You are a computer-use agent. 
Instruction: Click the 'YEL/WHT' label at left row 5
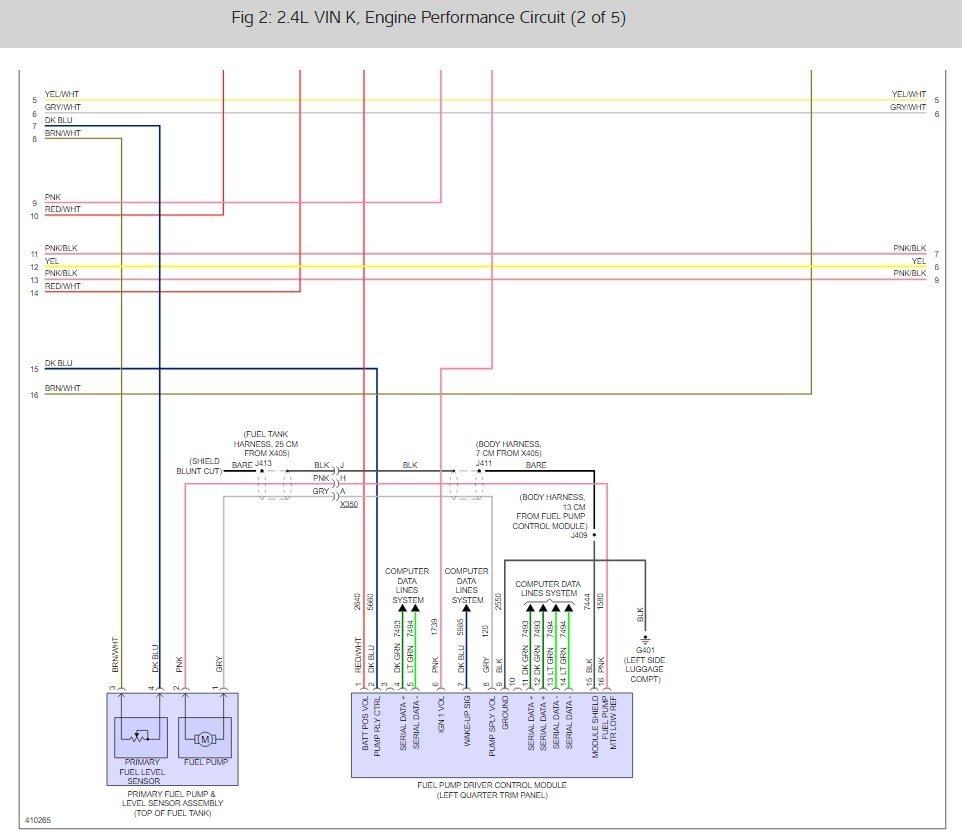coord(61,94)
